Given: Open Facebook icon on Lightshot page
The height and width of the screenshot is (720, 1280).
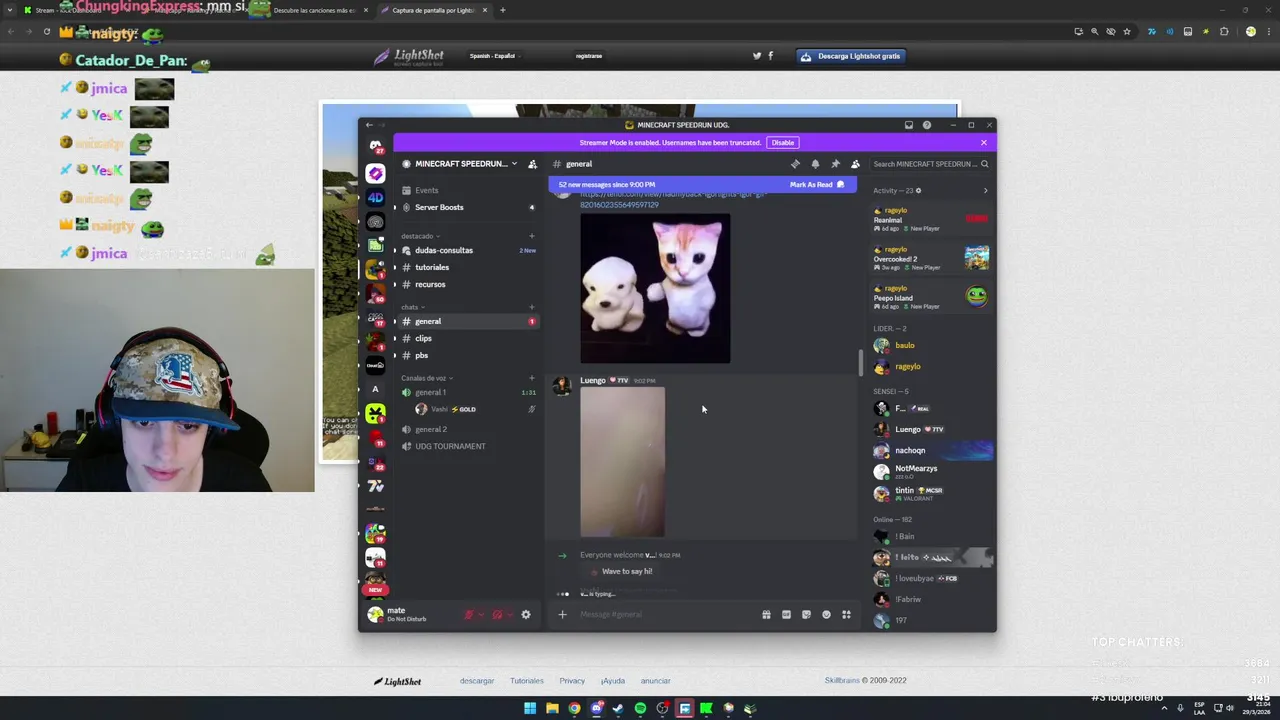Looking at the screenshot, I should click(x=770, y=56).
